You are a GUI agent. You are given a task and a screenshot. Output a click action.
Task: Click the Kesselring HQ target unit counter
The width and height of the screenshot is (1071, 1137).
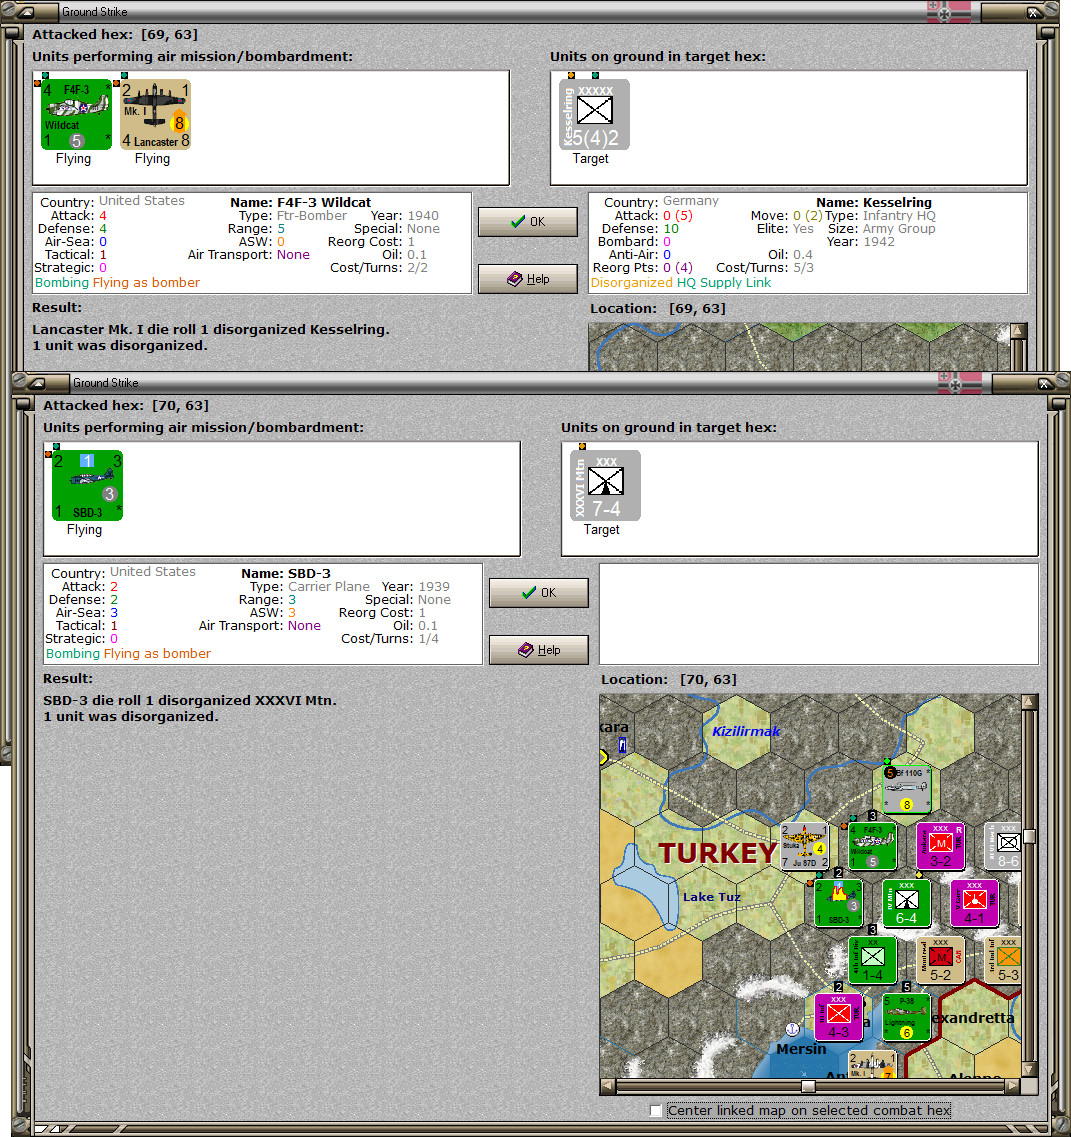click(x=594, y=115)
